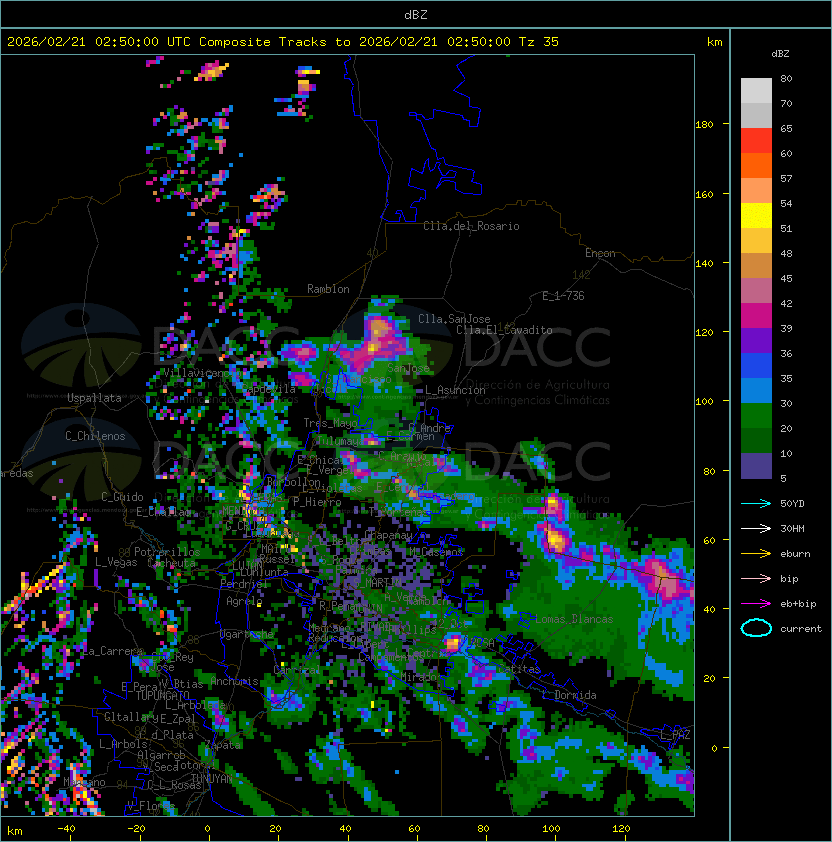The image size is (832, 842).
Task: Click the white 30HM track arrow in legend
Action: pos(756,528)
